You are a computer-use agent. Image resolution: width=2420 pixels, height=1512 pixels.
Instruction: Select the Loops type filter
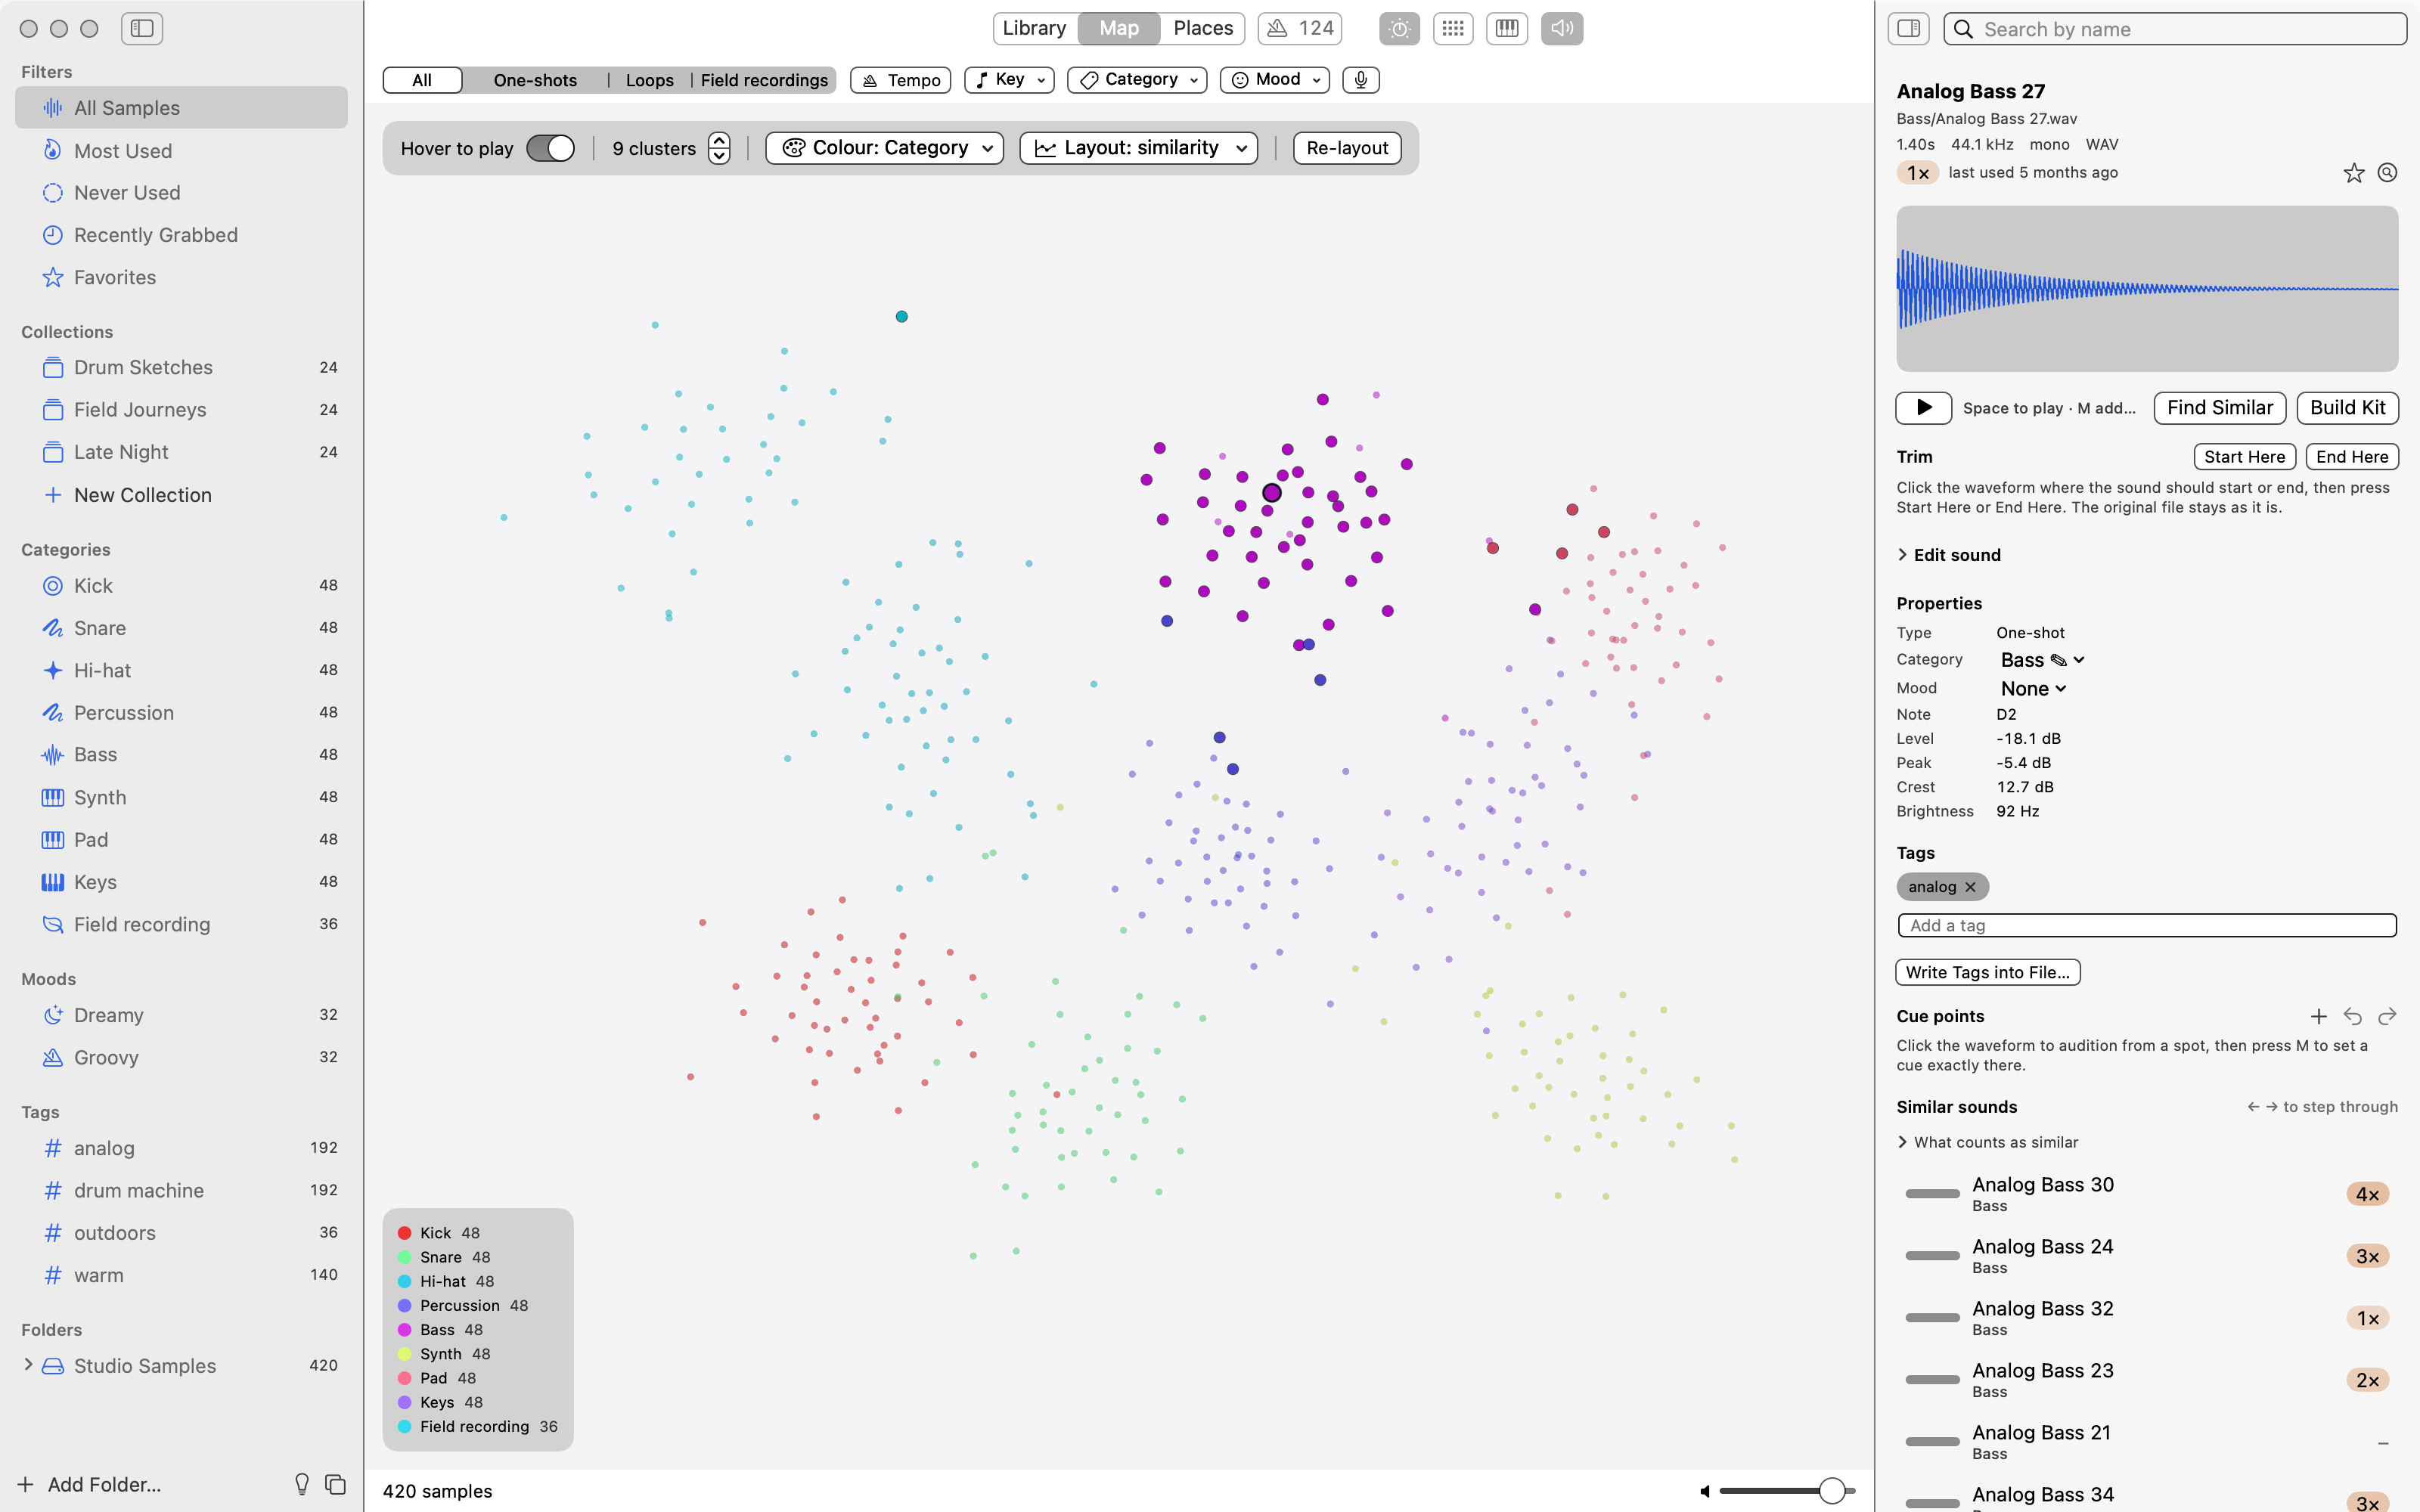650,80
